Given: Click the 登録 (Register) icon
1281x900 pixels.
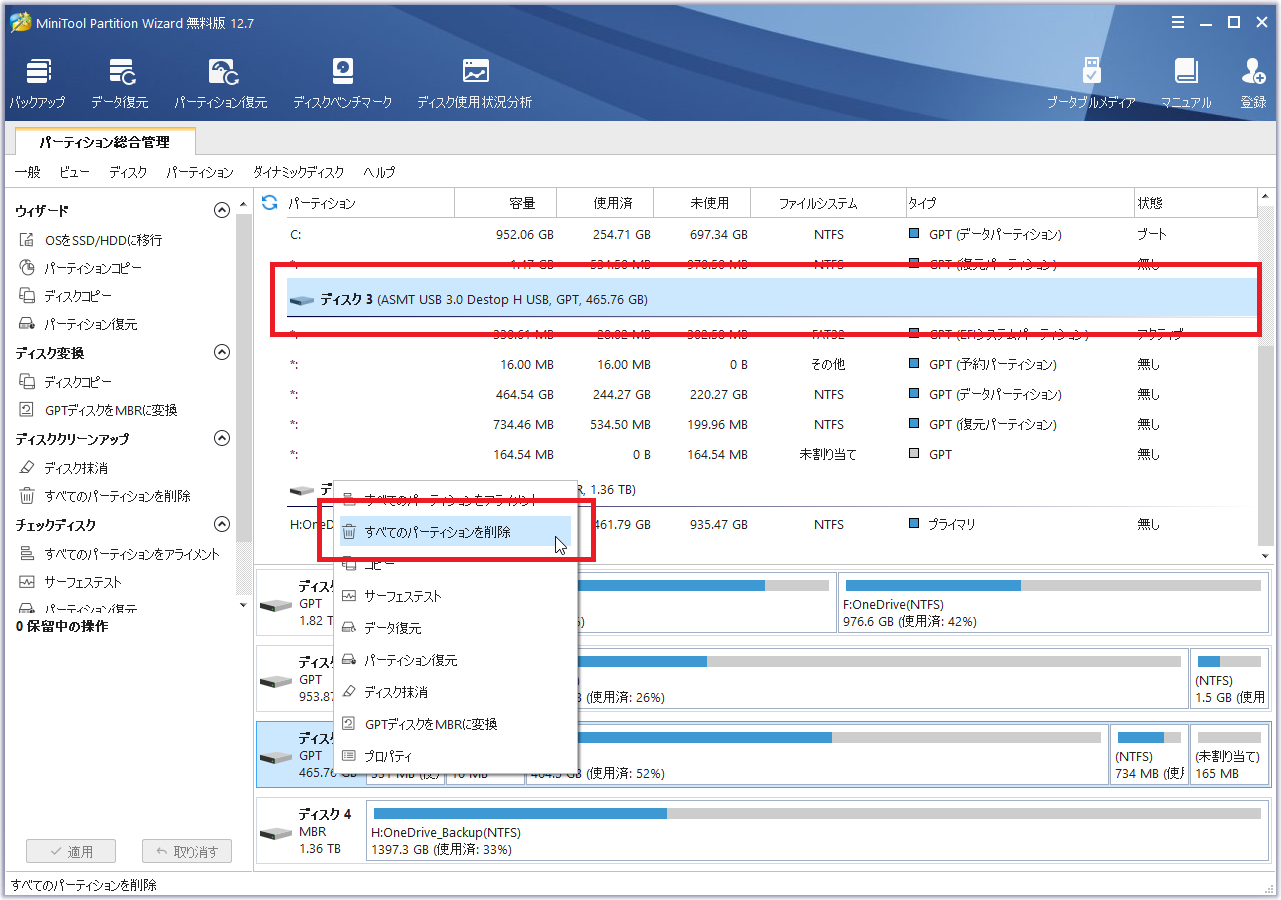Looking at the screenshot, I should (x=1253, y=82).
